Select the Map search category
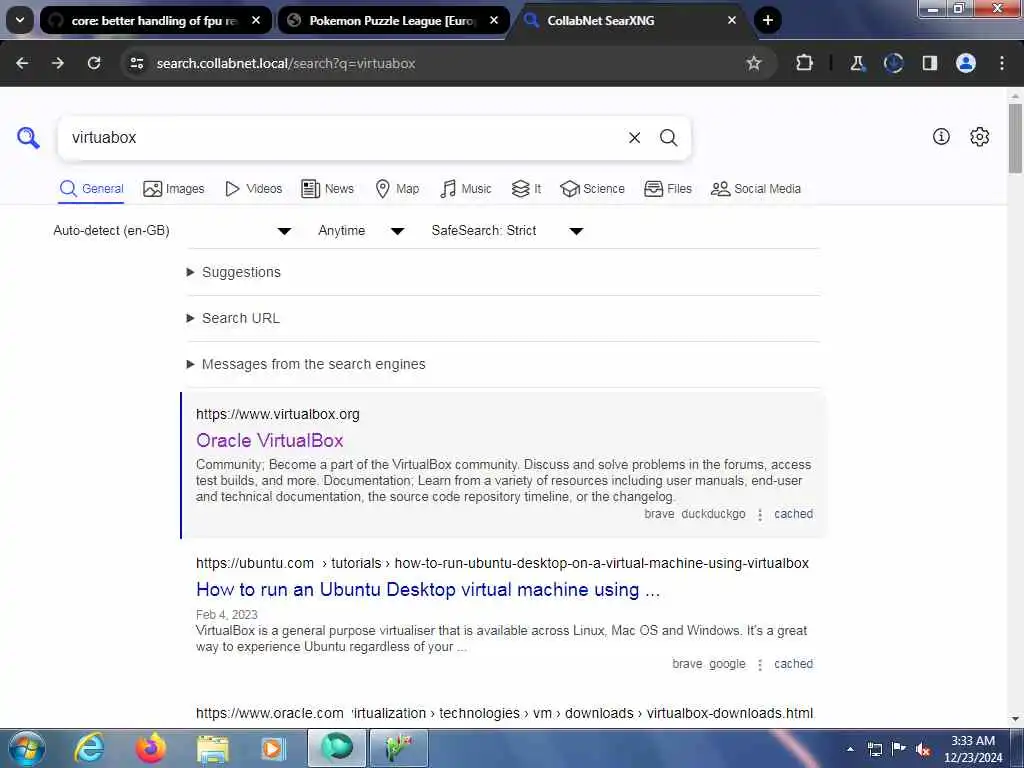The width and height of the screenshot is (1024, 768). point(397,189)
